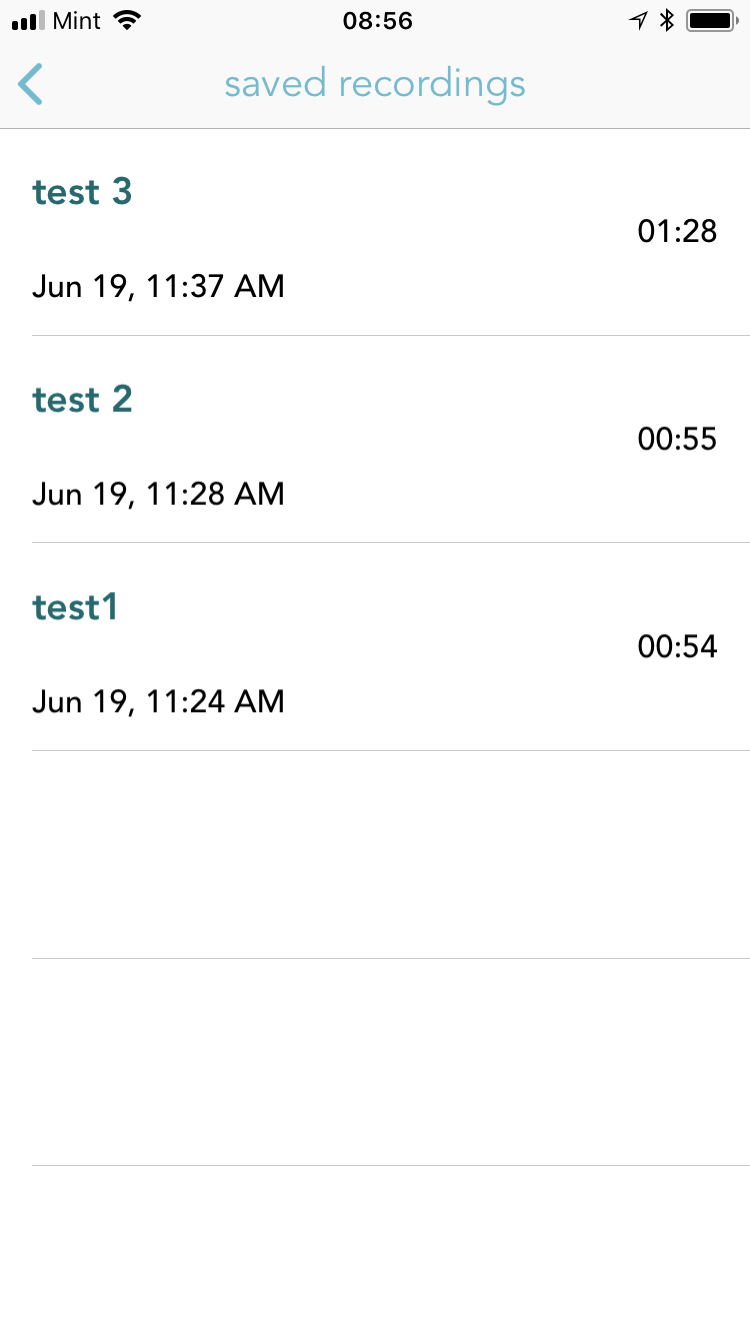Tap the 08:56 status bar clock
Screen dimensions: 750x1334
pyautogui.click(x=377, y=21)
